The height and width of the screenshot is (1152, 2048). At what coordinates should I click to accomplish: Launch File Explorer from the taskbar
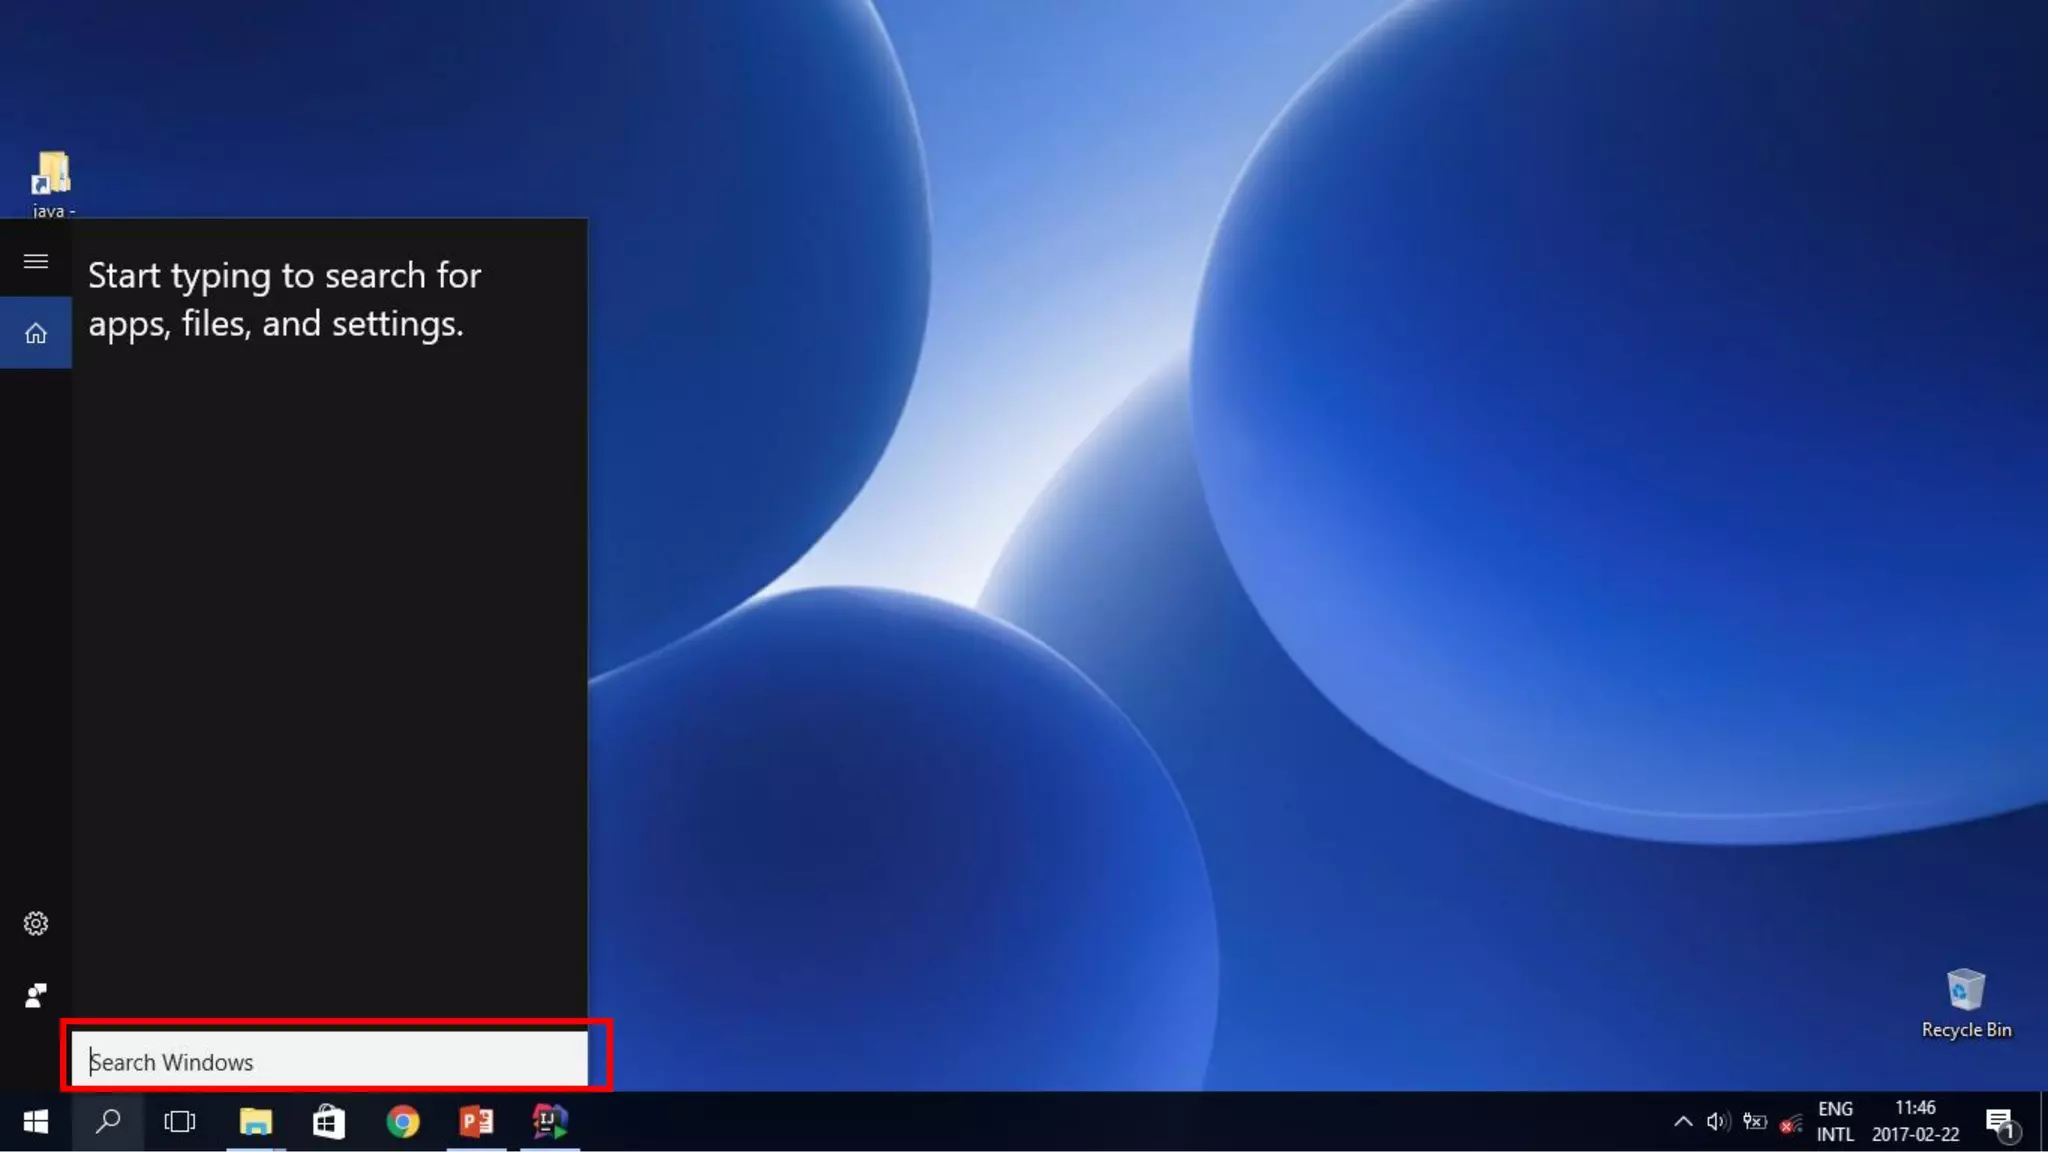256,1122
